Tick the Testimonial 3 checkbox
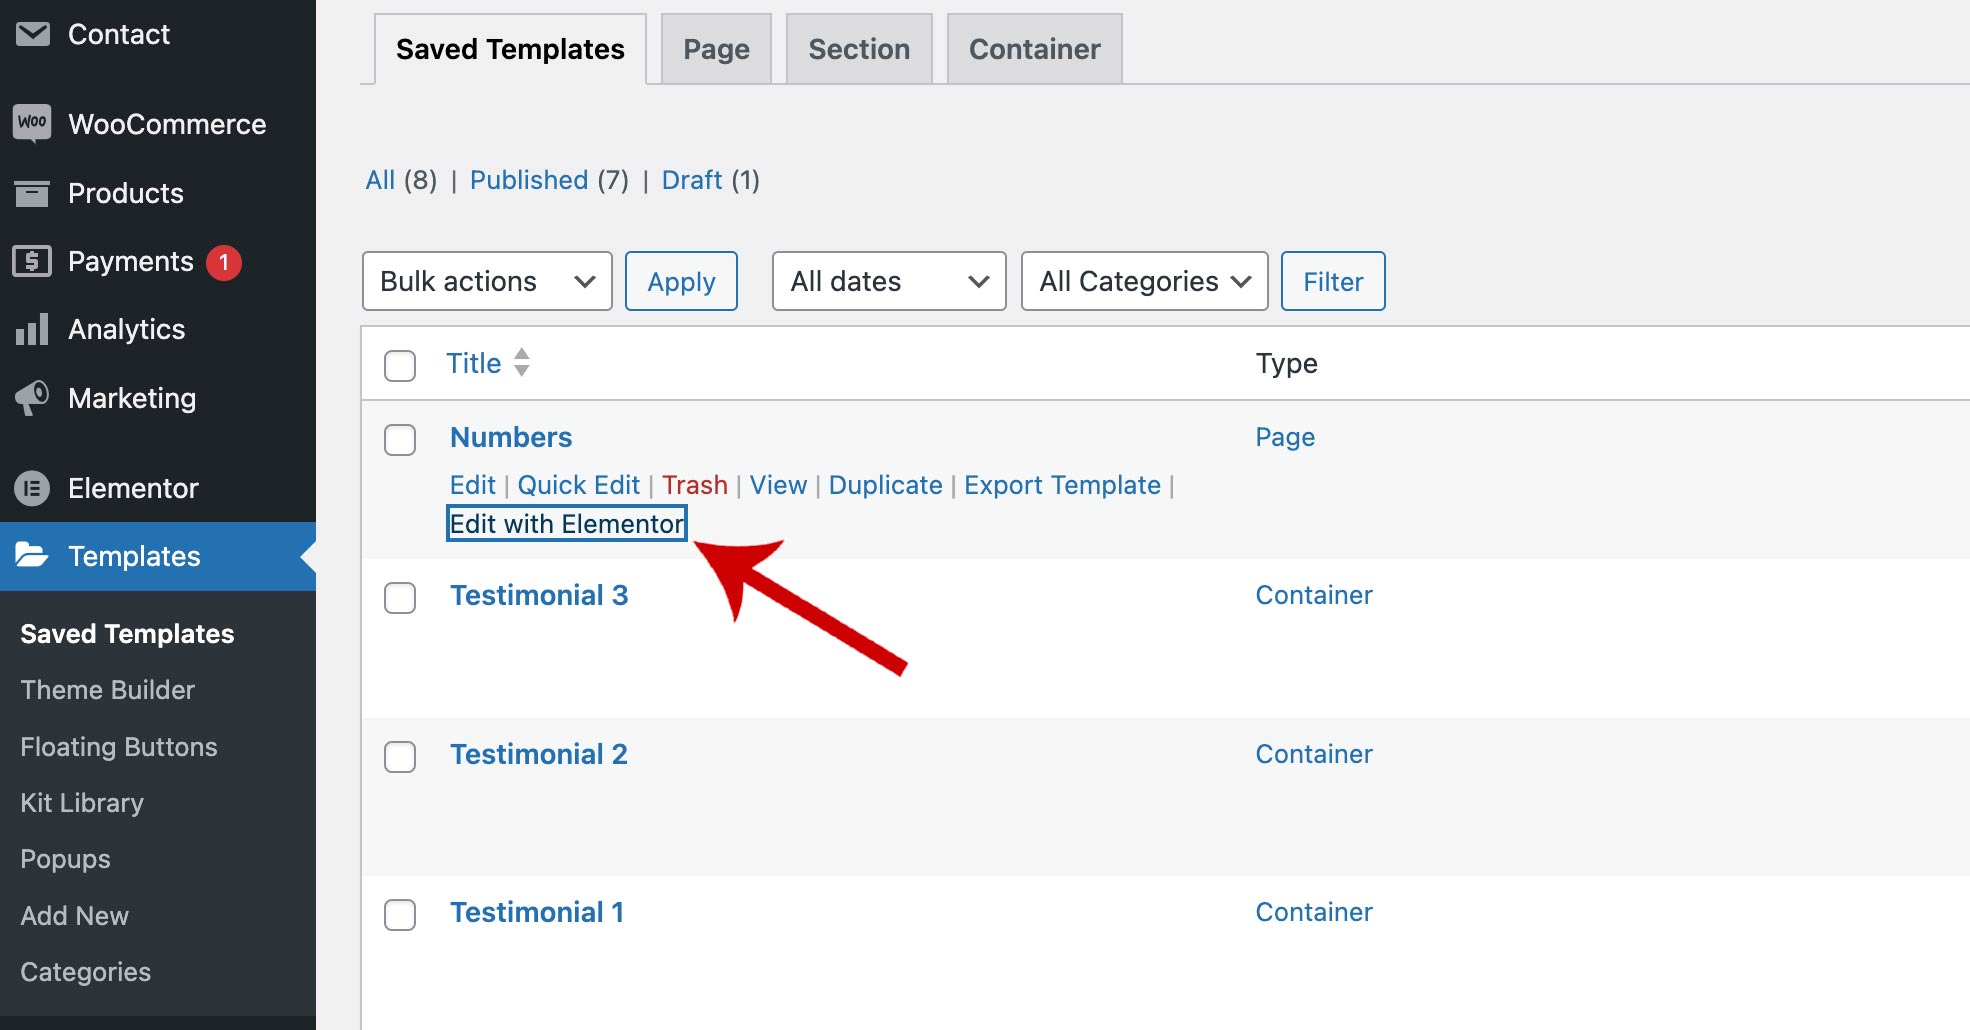Screen dimensions: 1970x1030 [400, 598]
